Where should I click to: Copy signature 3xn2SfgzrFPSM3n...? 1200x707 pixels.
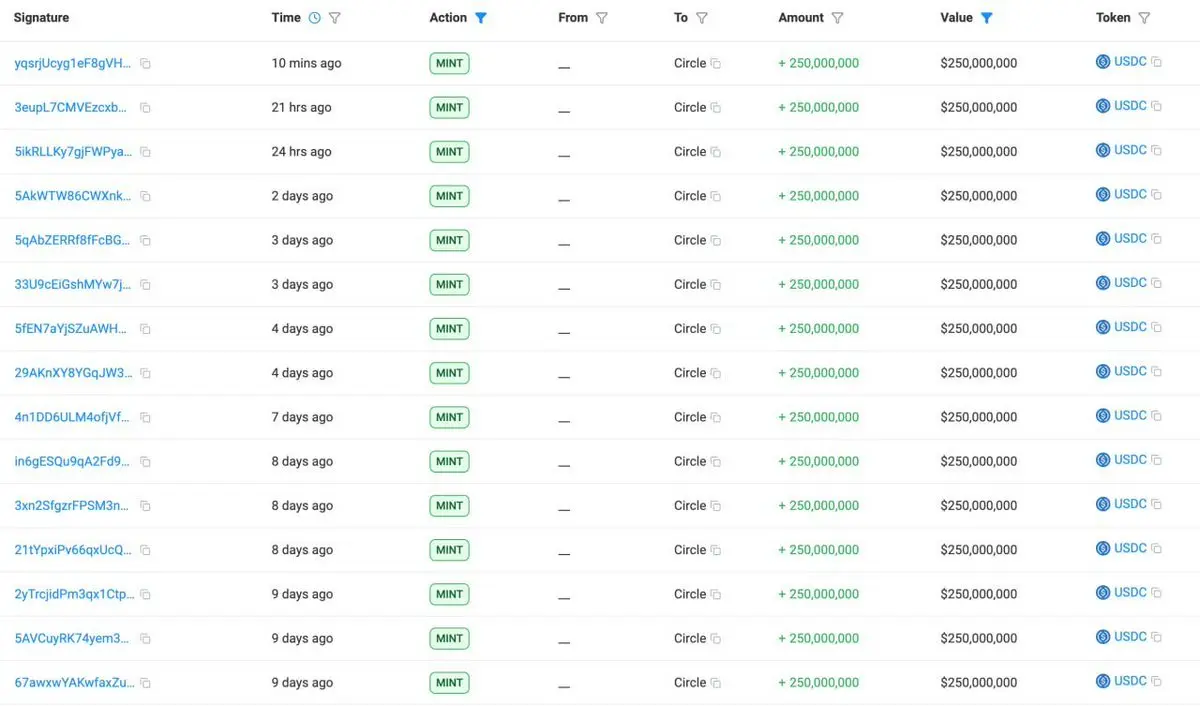pos(145,506)
